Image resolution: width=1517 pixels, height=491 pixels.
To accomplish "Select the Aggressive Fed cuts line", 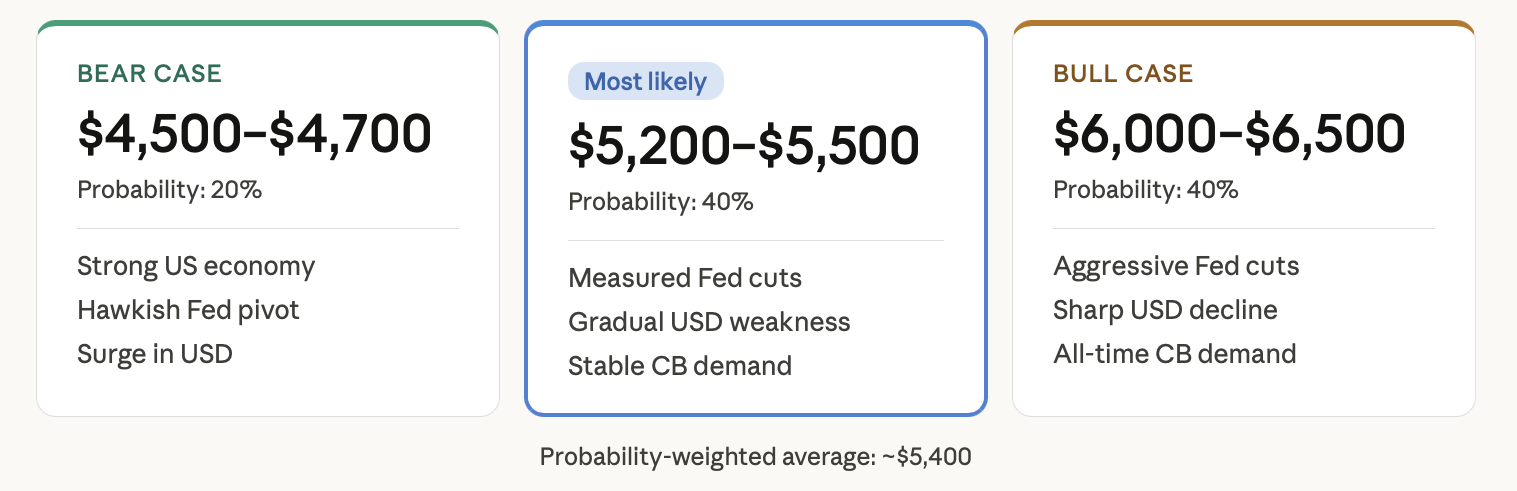I will 1176,266.
